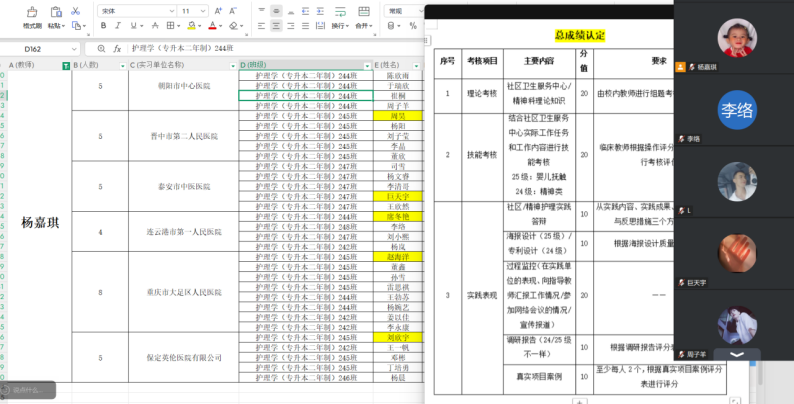Image resolution: width=794 pixels, height=404 pixels.
Task: Click the increase font size icon
Action: [x=218, y=11]
